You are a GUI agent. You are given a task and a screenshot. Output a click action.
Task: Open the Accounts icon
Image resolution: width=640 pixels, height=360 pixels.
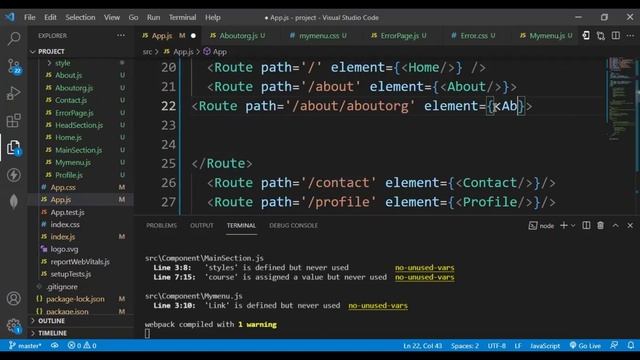point(13,298)
